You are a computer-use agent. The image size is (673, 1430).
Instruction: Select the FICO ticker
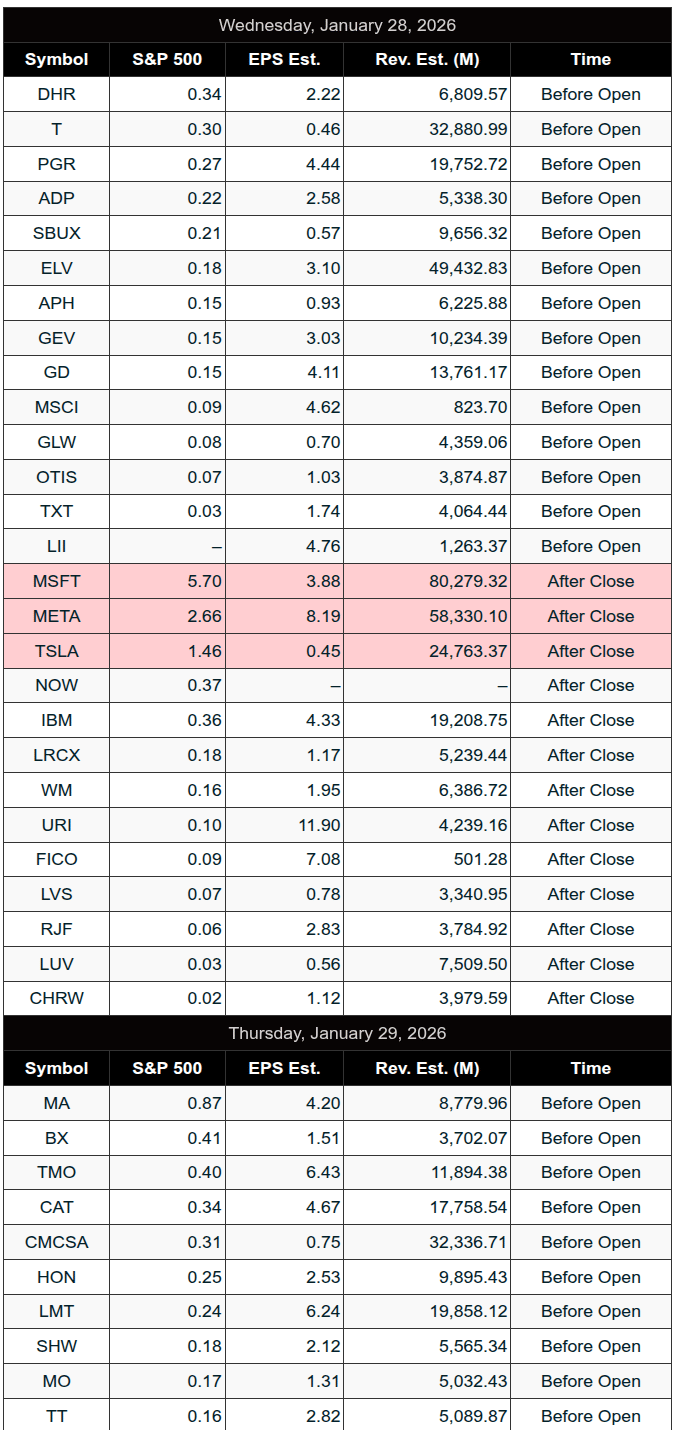56,859
